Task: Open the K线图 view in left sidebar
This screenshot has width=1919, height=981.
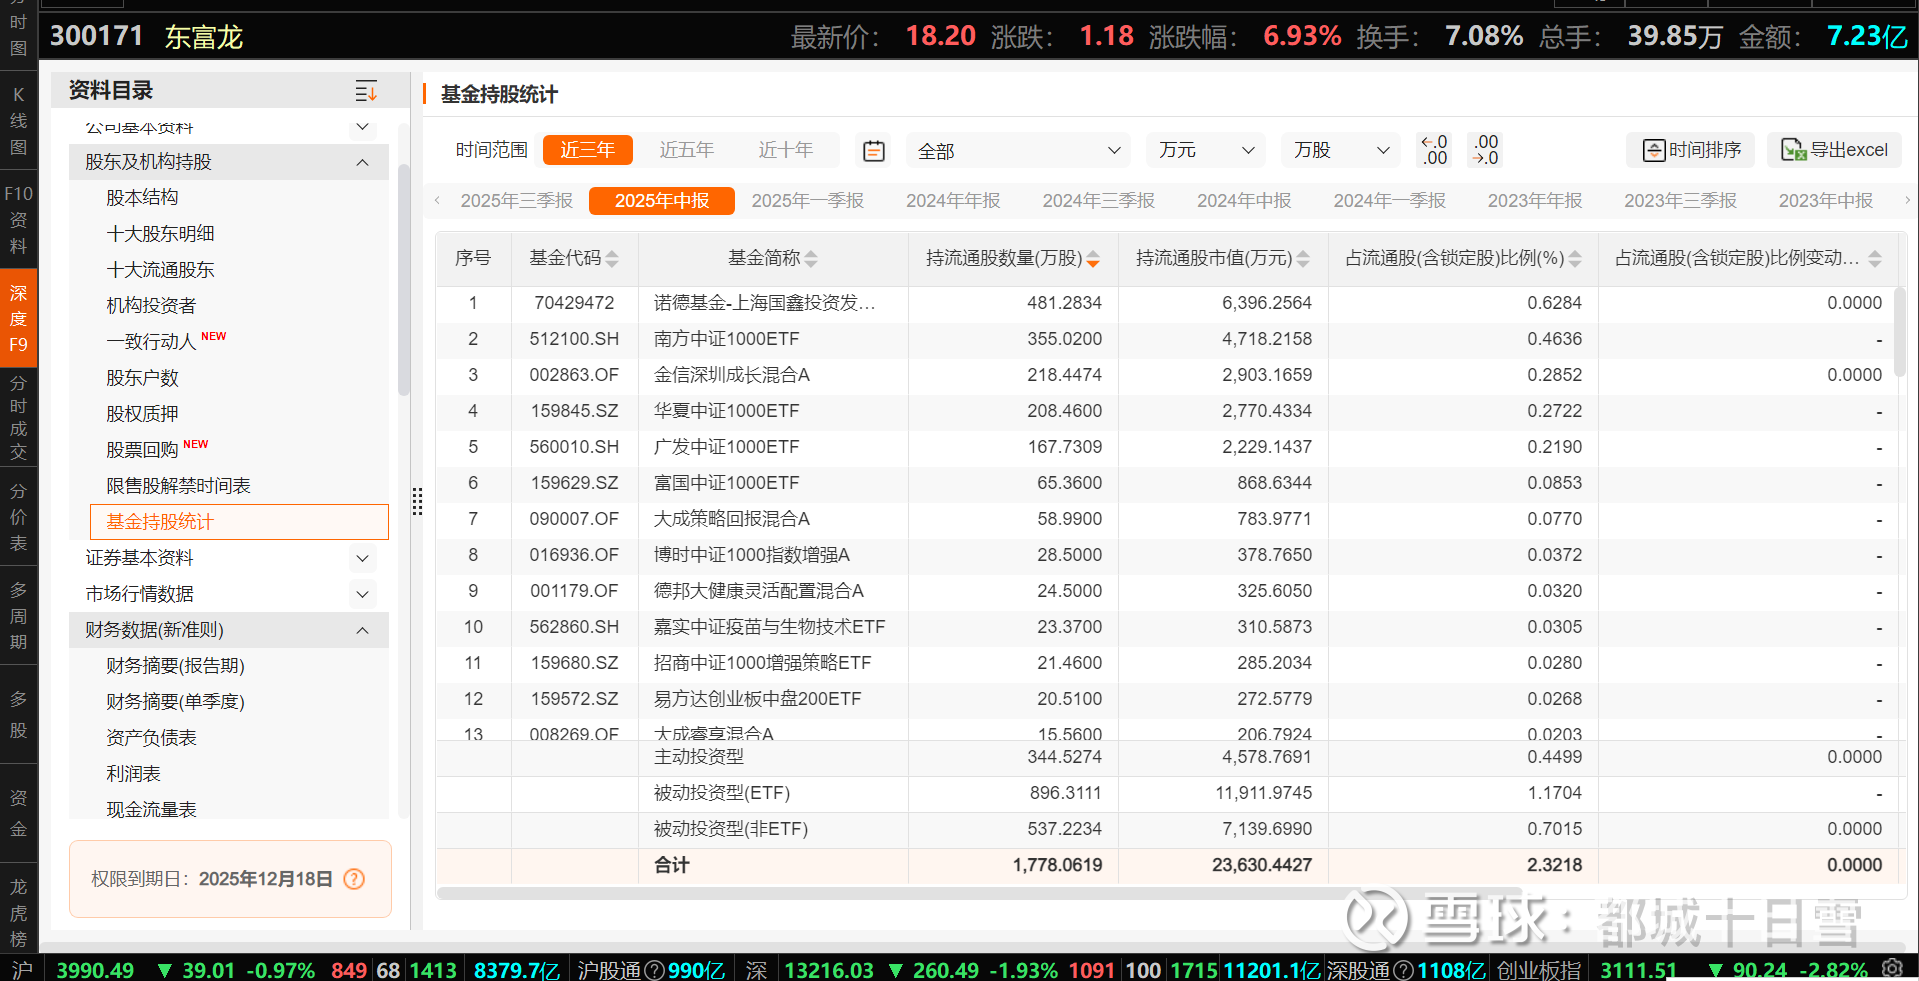Action: tap(18, 121)
